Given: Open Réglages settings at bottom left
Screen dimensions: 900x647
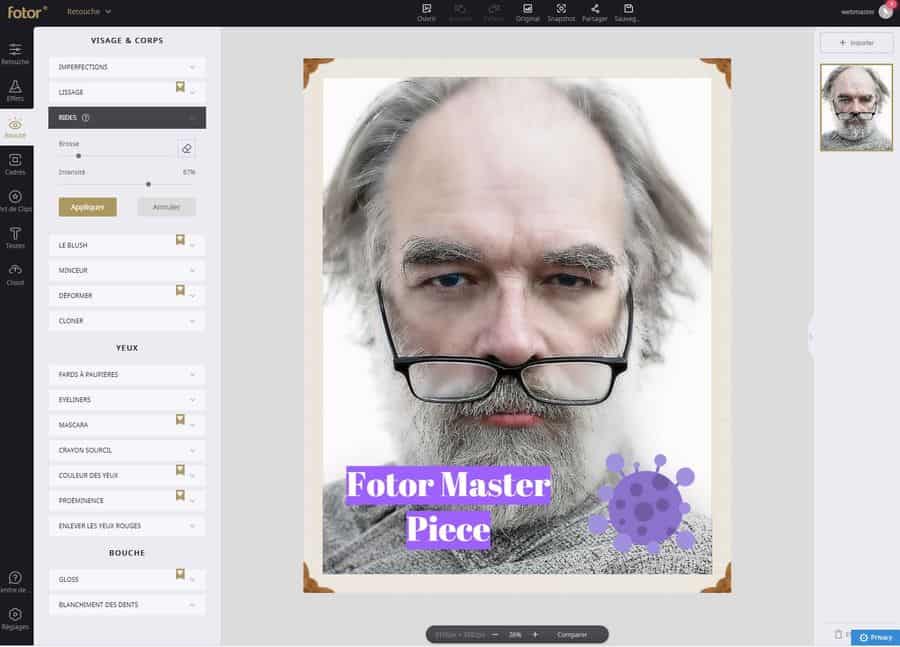Looking at the screenshot, I should pos(15,617).
